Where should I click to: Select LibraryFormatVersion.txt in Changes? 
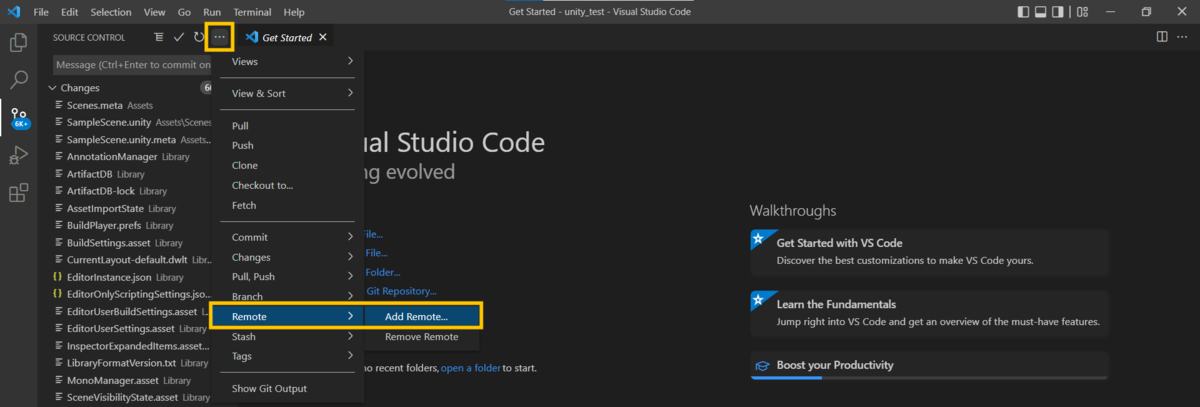point(125,363)
